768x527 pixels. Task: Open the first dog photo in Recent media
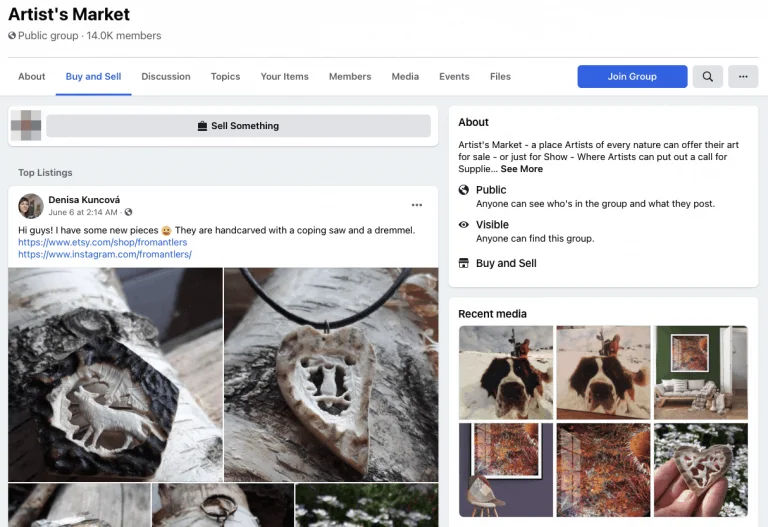click(x=505, y=372)
